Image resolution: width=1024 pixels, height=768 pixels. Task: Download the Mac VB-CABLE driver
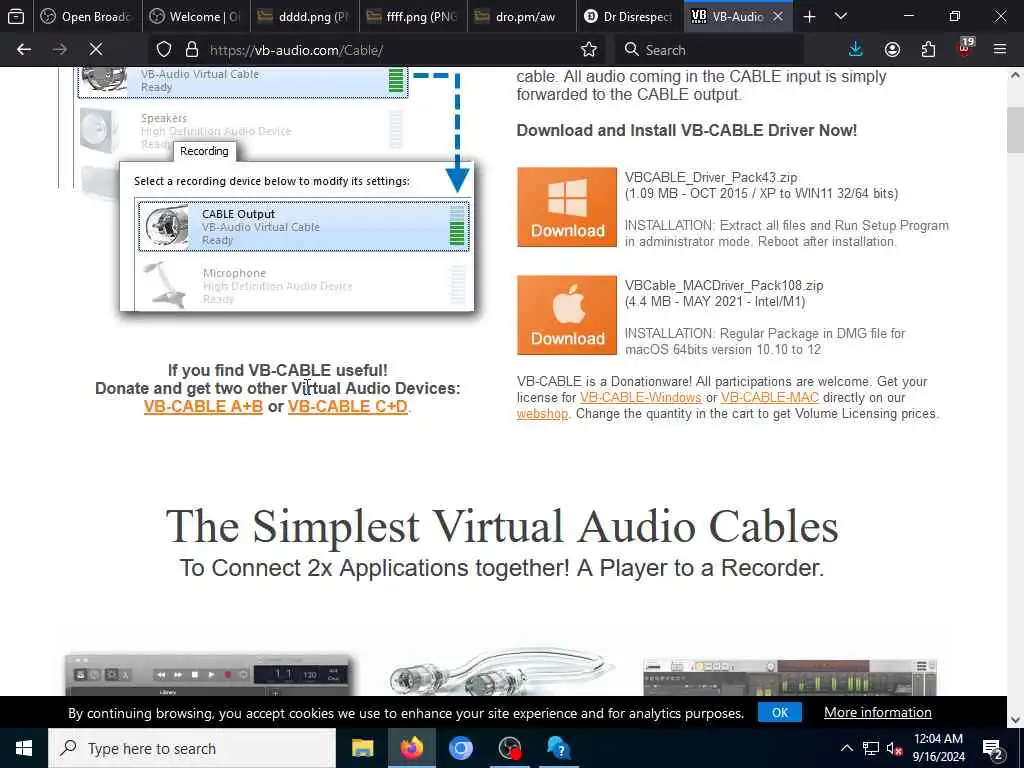[567, 315]
